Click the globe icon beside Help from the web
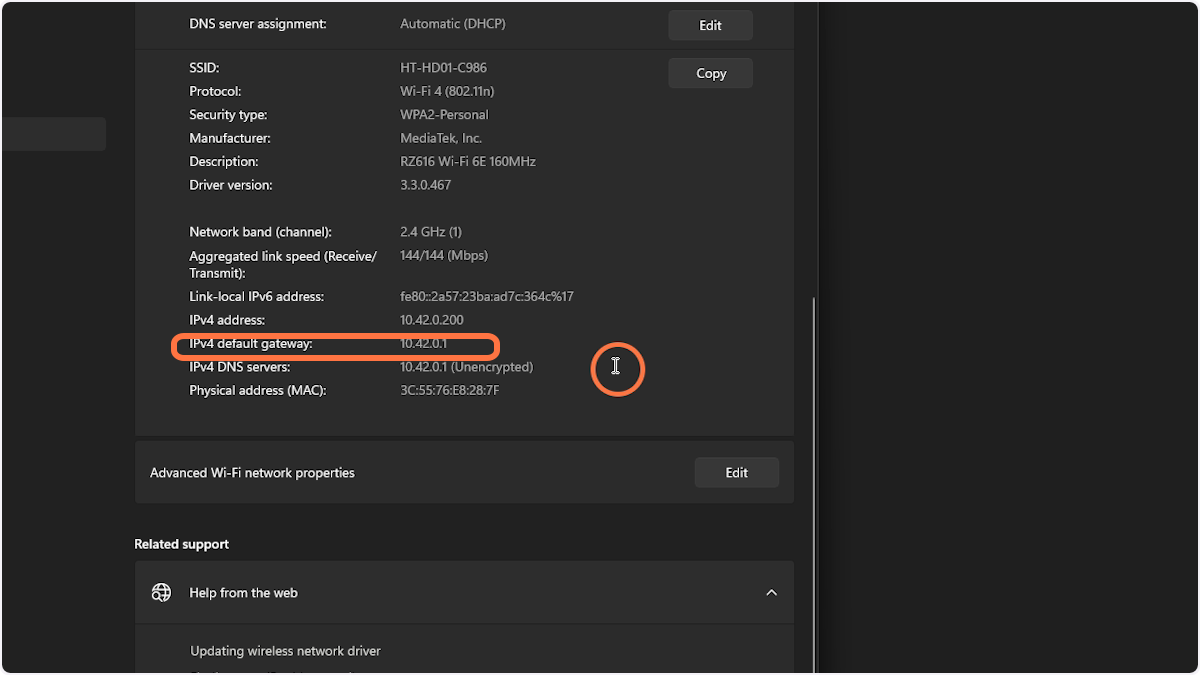Screen dimensions: 1200x675 (161, 592)
